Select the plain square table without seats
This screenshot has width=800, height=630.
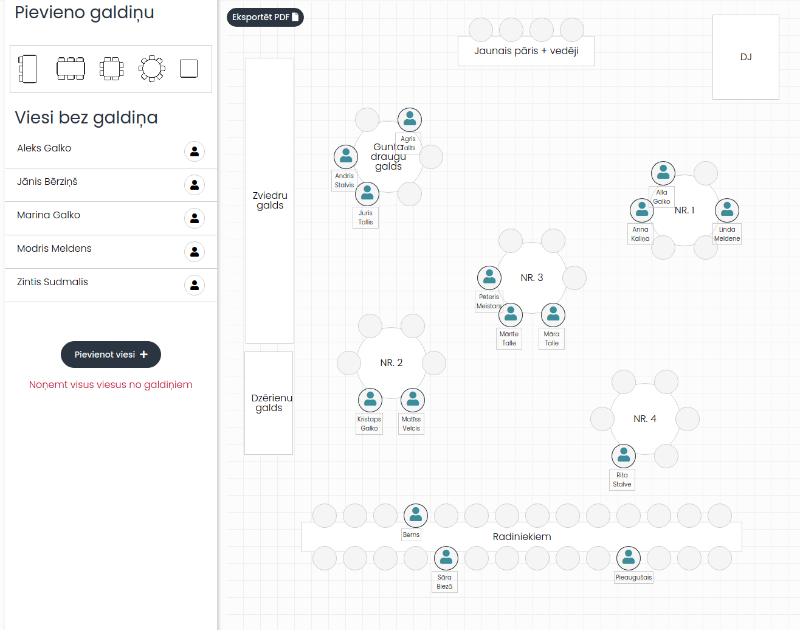coord(189,68)
